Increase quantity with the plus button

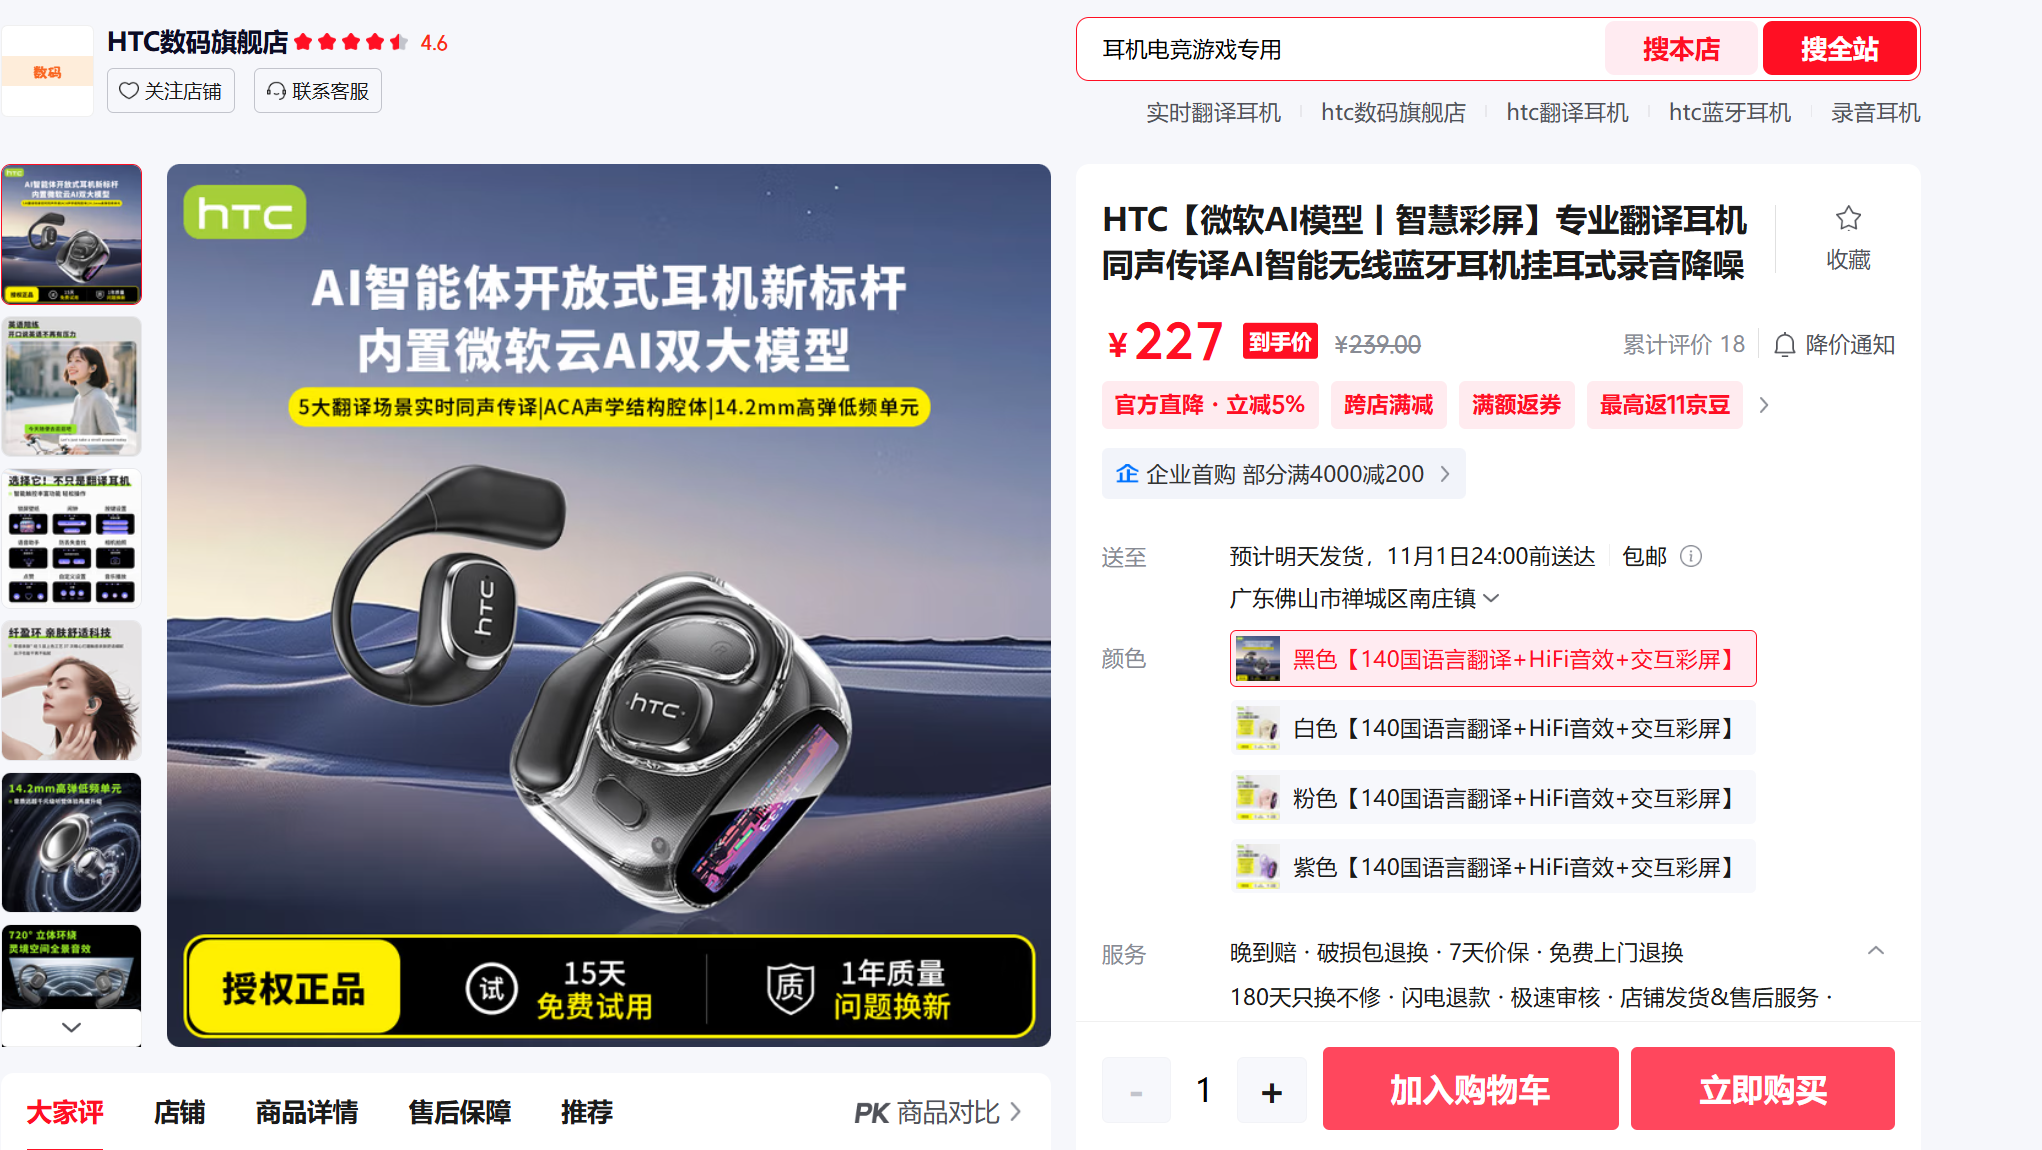click(x=1272, y=1090)
